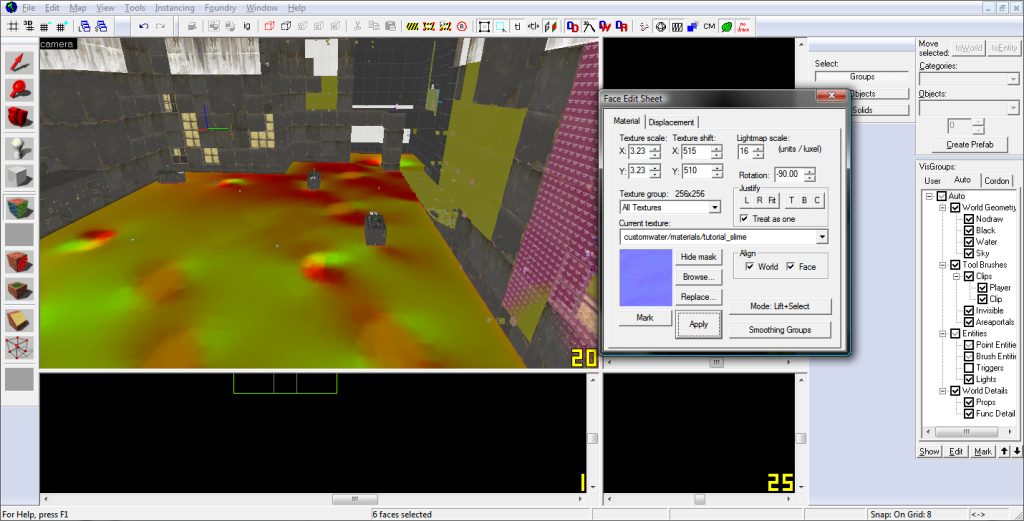The image size is (1024, 521).
Task: Click the blue texture preview swatch
Action: pyautogui.click(x=645, y=277)
